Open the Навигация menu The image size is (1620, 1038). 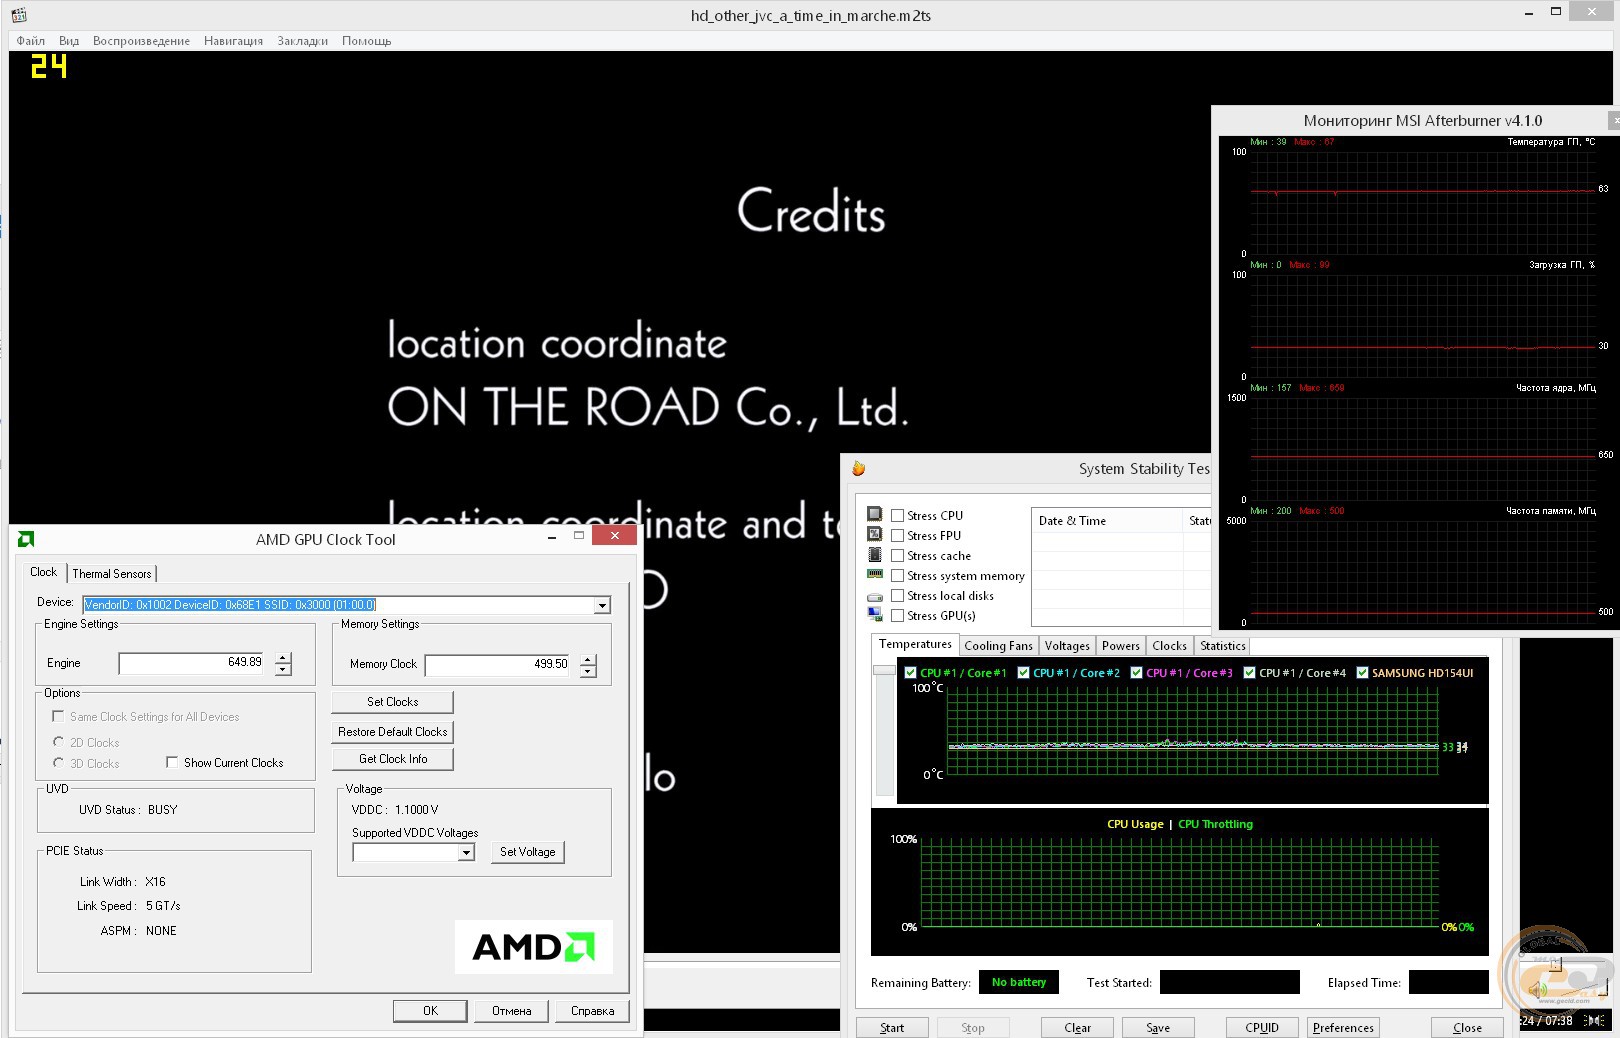coord(233,41)
